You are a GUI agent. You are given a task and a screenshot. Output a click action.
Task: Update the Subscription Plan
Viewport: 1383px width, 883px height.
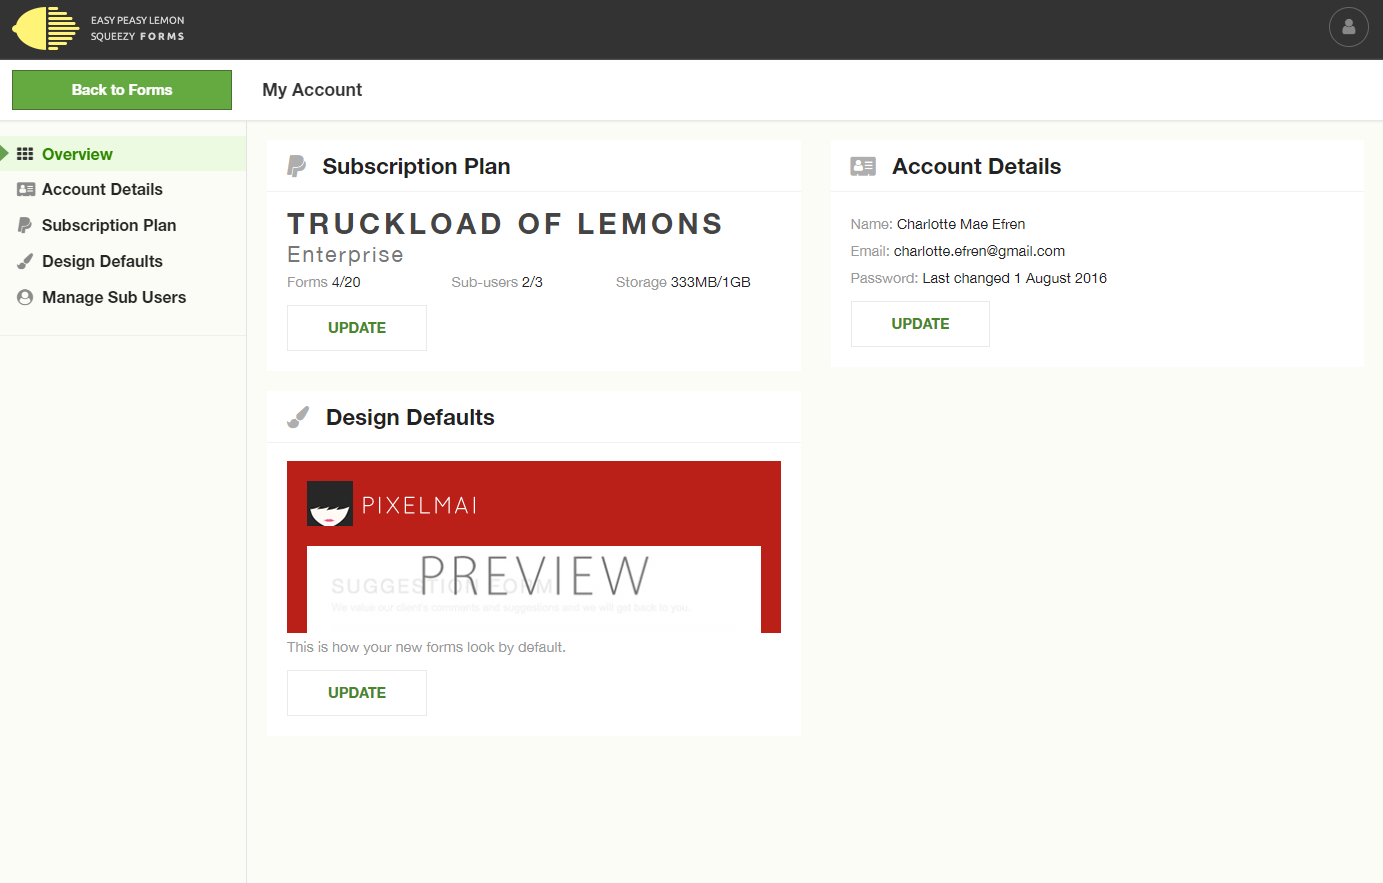(357, 328)
